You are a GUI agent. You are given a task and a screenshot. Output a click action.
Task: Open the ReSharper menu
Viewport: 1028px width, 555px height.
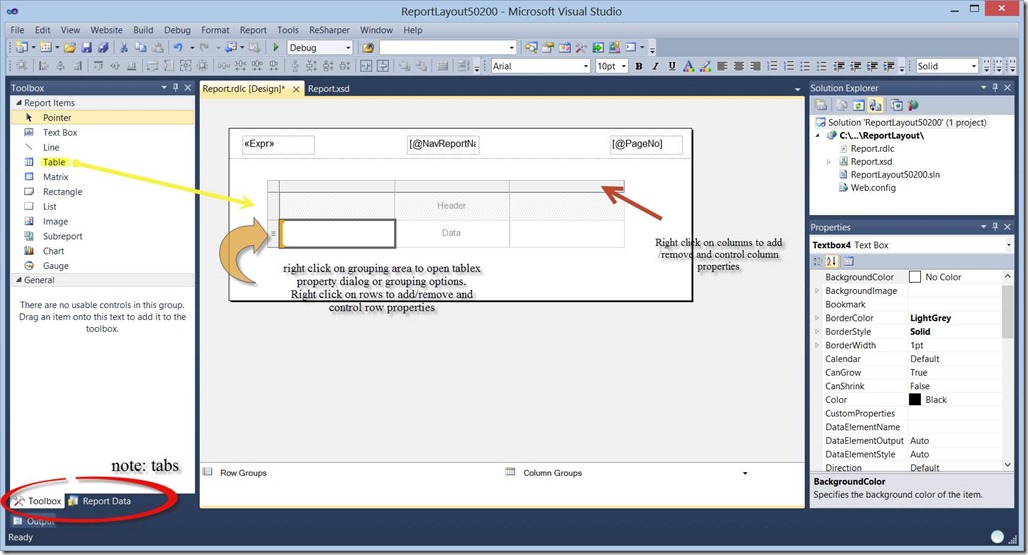click(329, 29)
